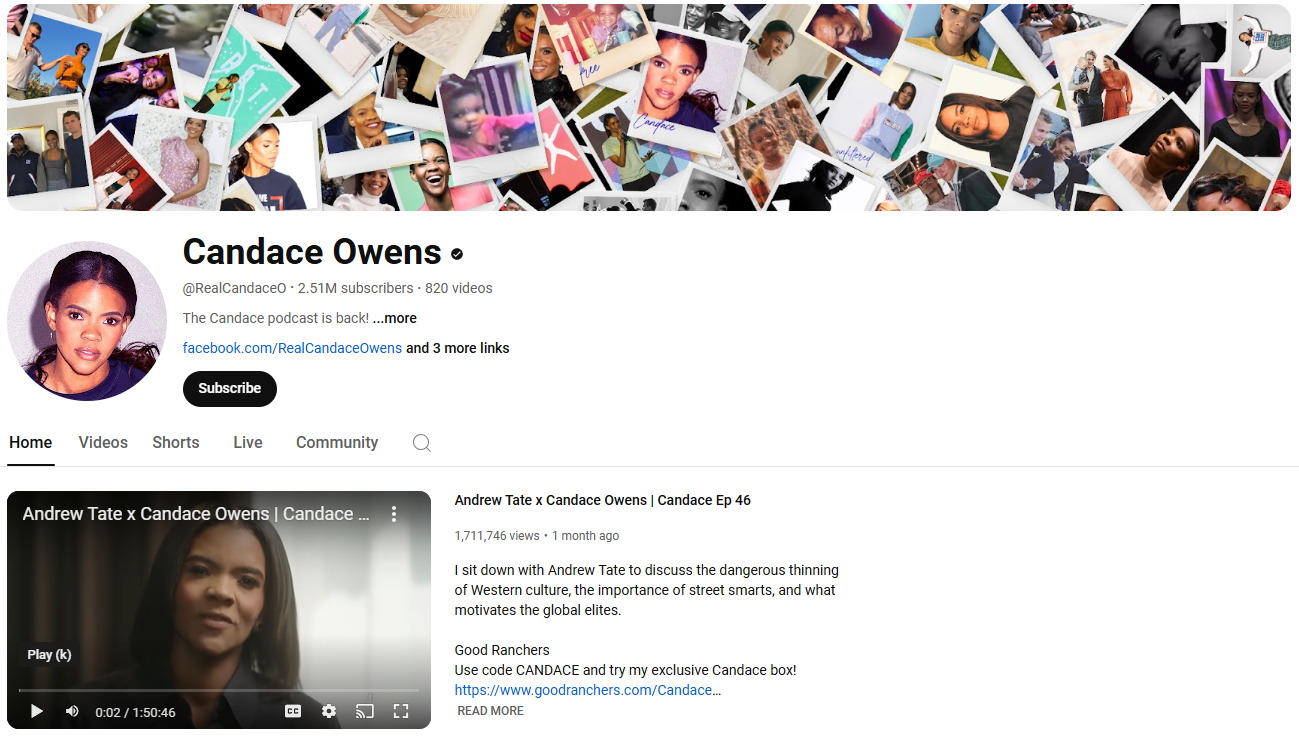Click the Cast icon to stream the video
Image resolution: width=1299 pixels, height=739 pixels.
pos(365,711)
